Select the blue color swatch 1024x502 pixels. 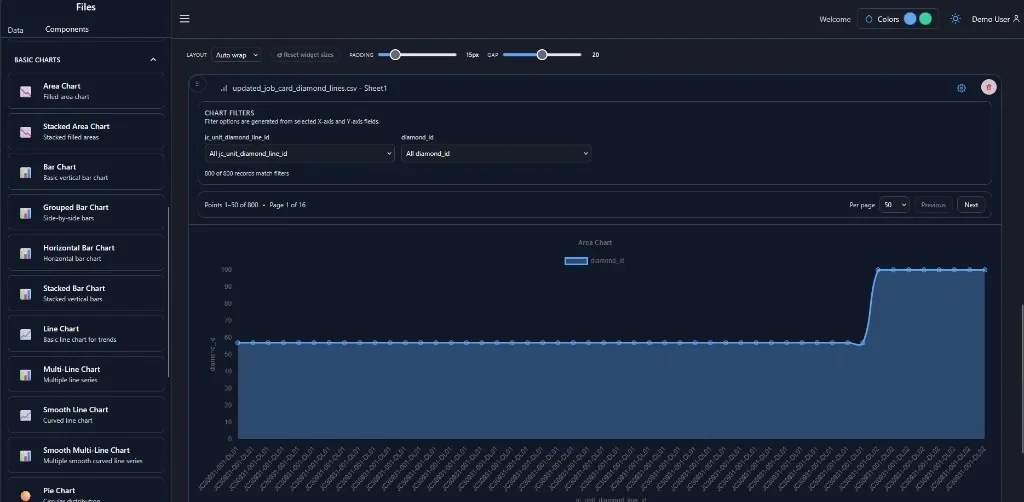[910, 19]
